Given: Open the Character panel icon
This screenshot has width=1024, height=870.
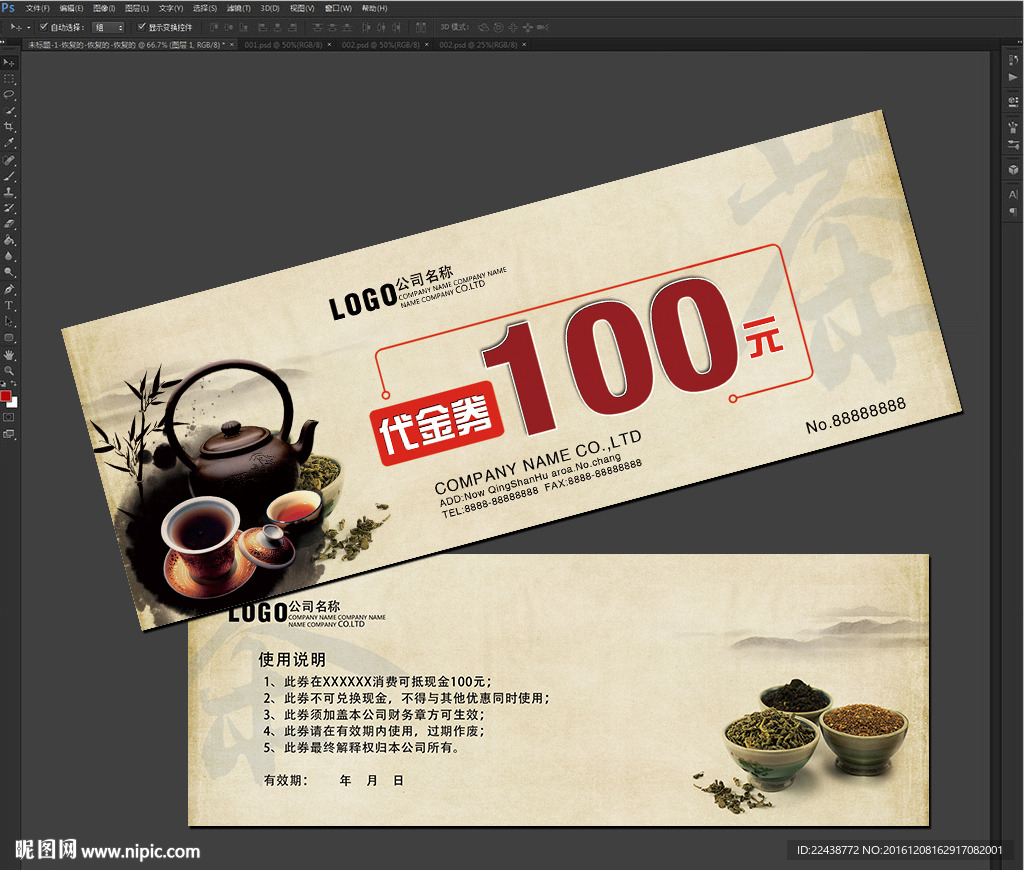Looking at the screenshot, I should click(1013, 194).
